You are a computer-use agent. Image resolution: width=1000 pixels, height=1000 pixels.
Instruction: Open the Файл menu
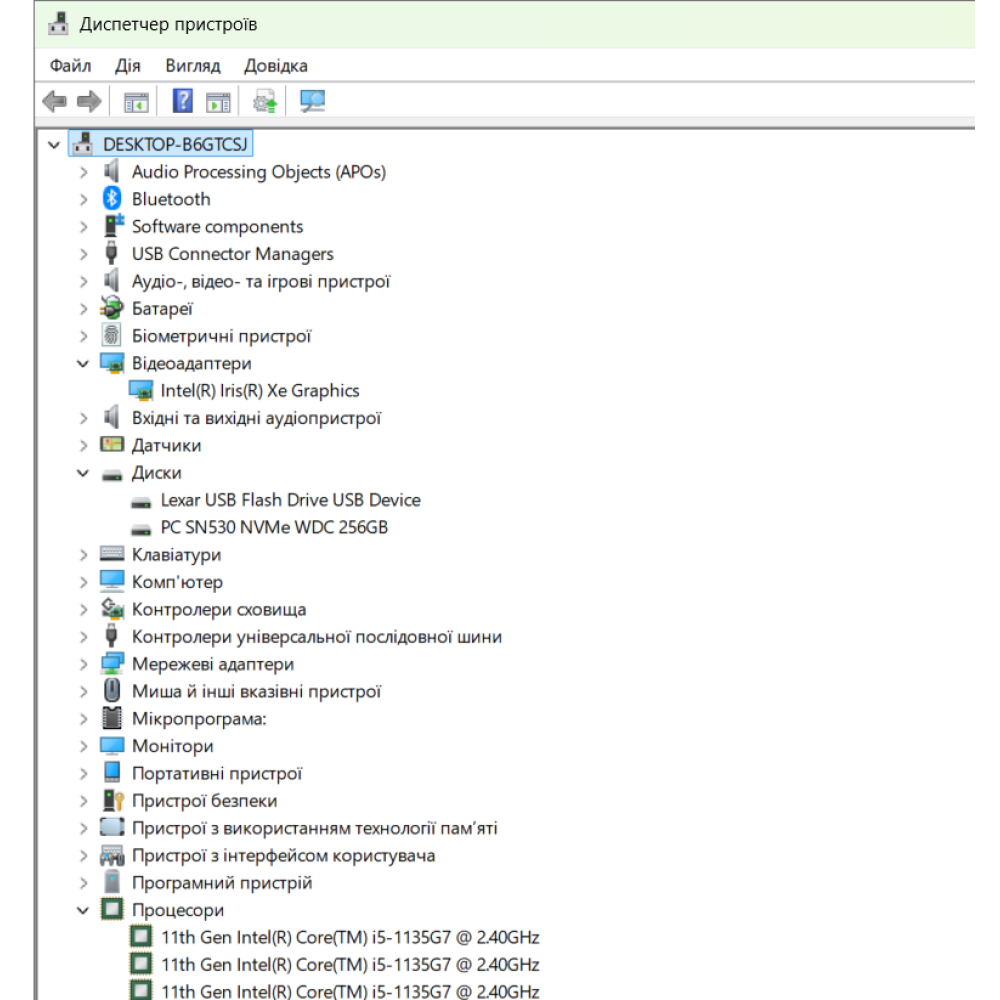pyautogui.click(x=71, y=66)
